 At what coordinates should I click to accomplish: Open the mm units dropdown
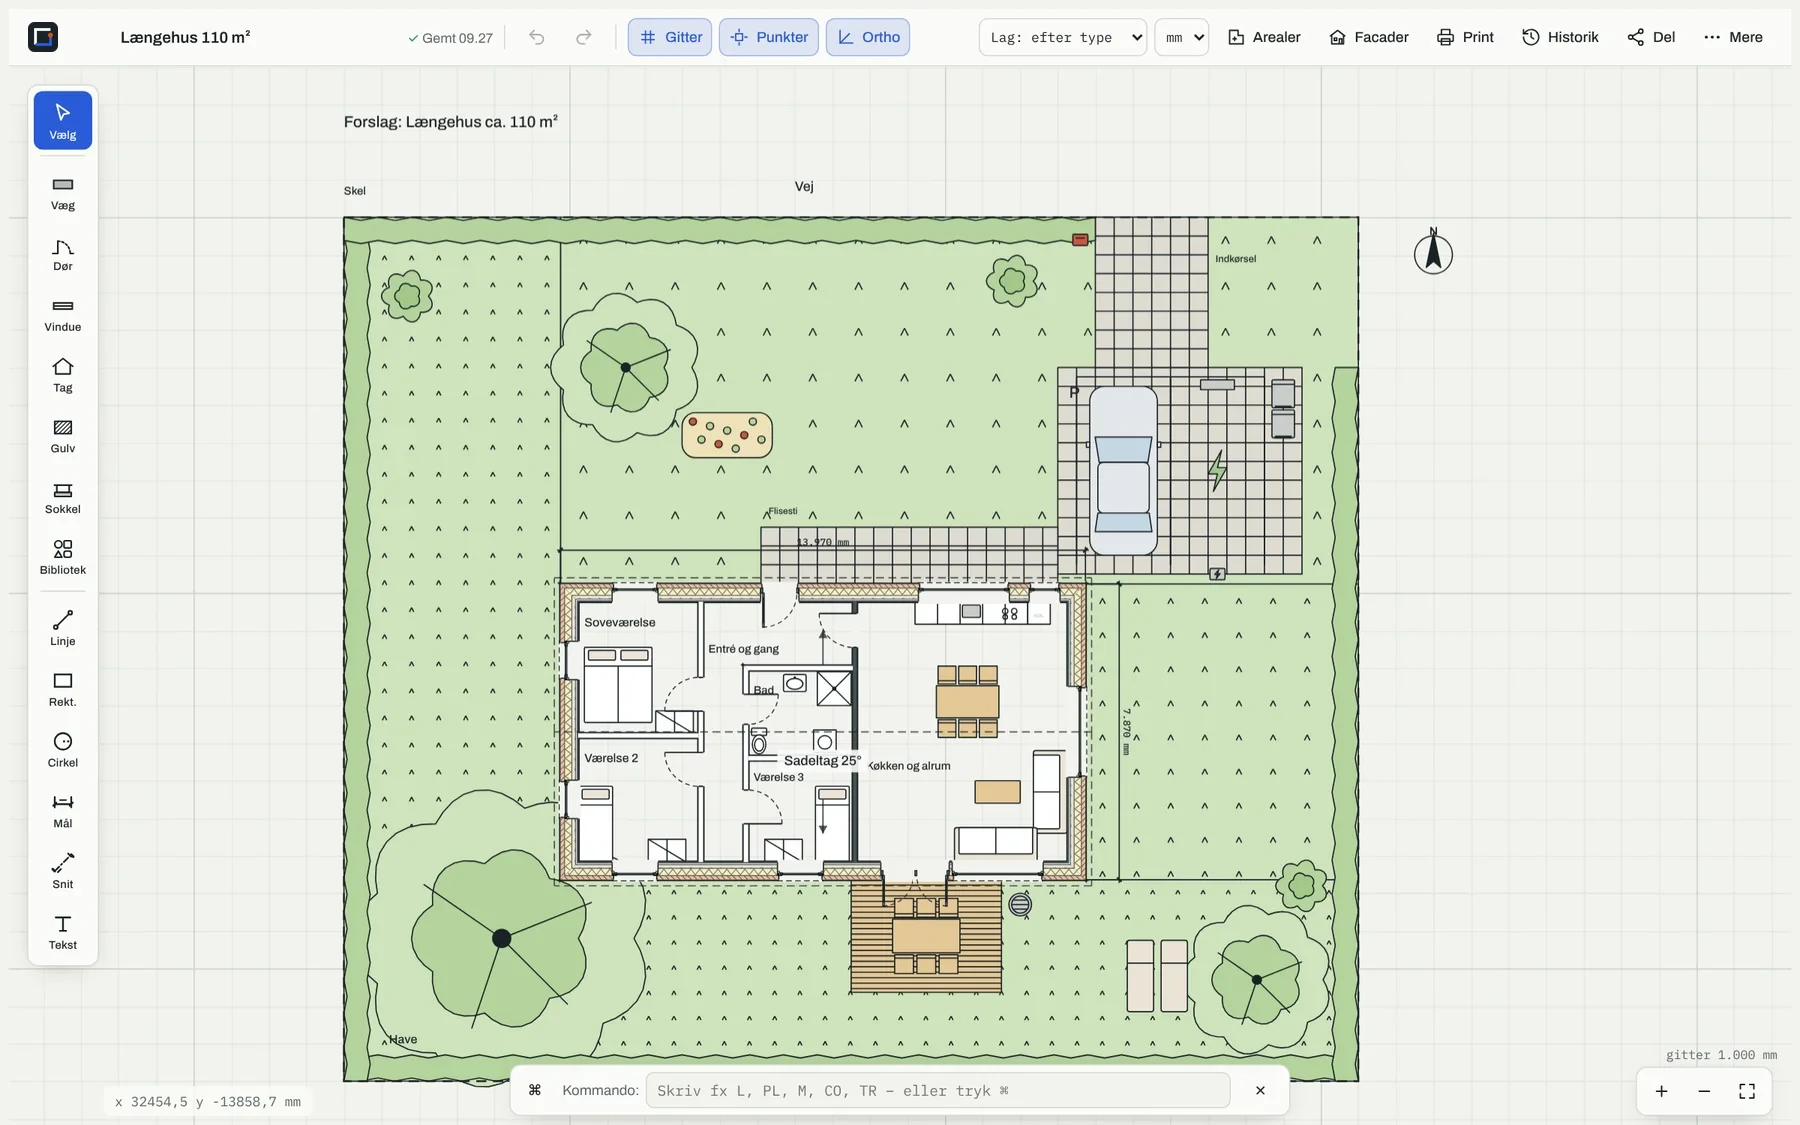click(1182, 37)
